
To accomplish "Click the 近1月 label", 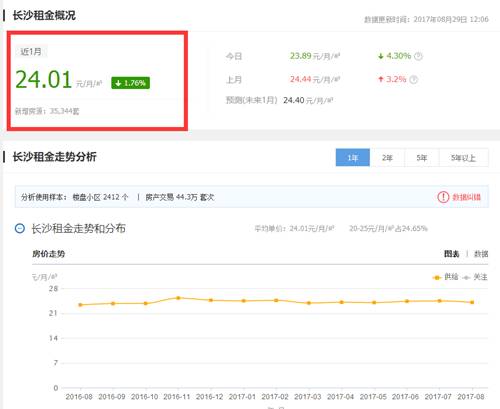I will coord(31,52).
